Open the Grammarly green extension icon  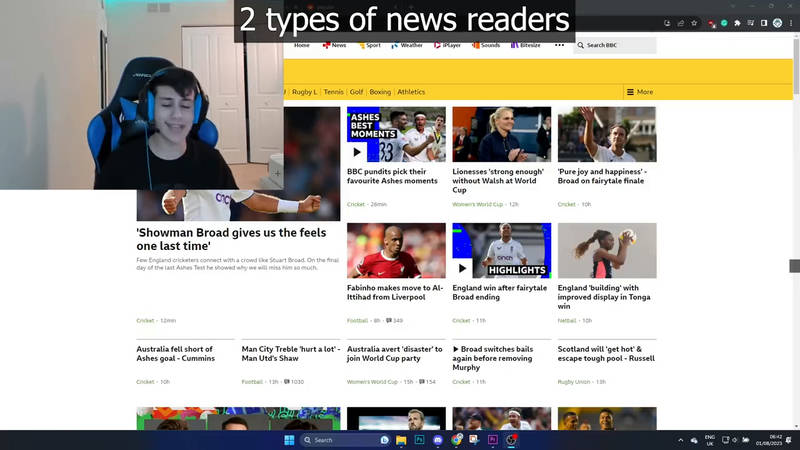[x=724, y=23]
